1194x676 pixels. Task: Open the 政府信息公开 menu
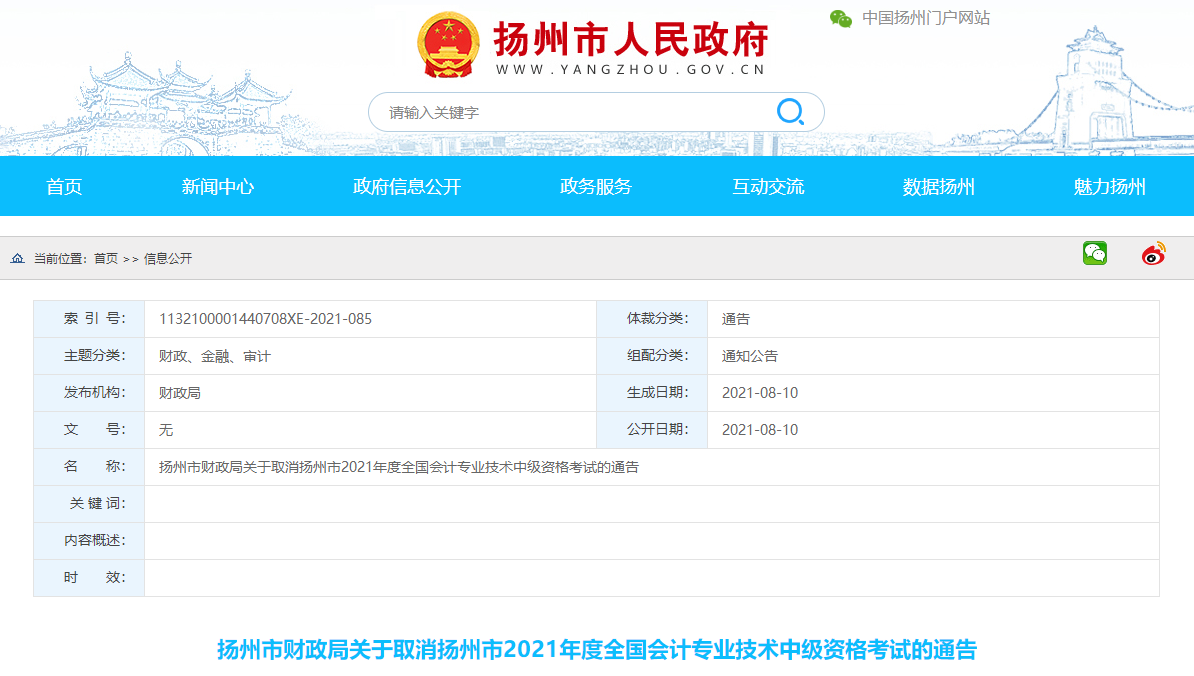coord(406,186)
